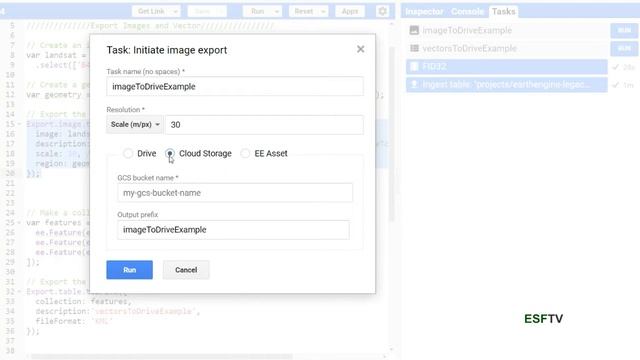
Task: Click the 'collection: features,' code line
Action: 83,302
